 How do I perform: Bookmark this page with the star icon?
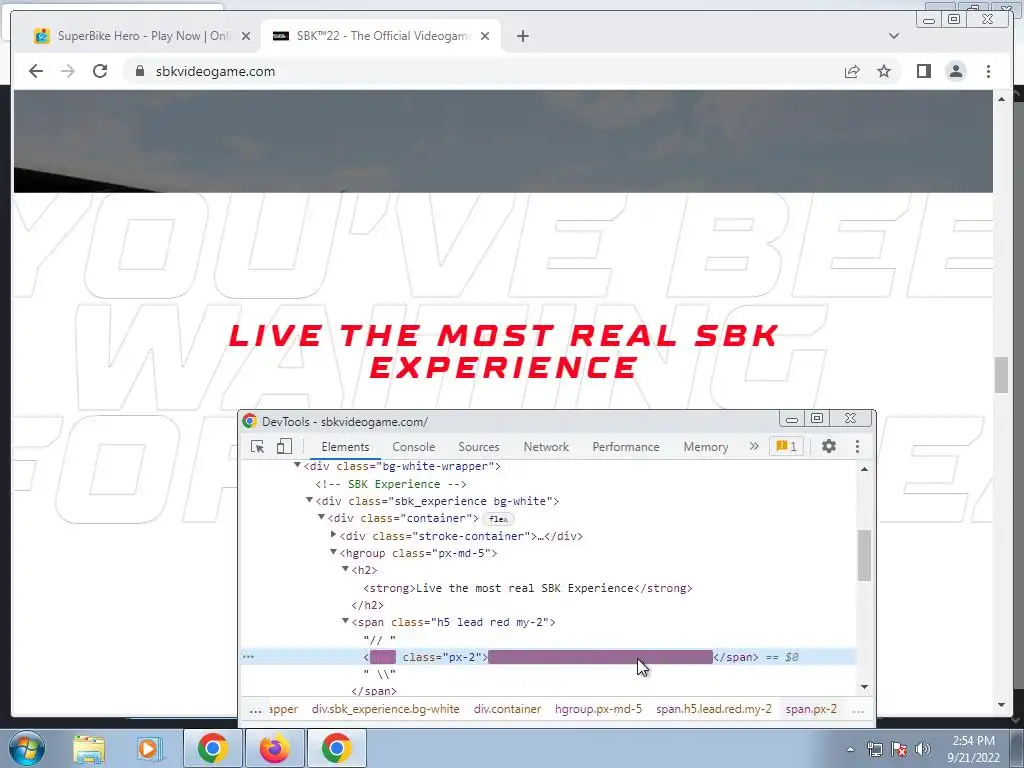pyautogui.click(x=884, y=71)
